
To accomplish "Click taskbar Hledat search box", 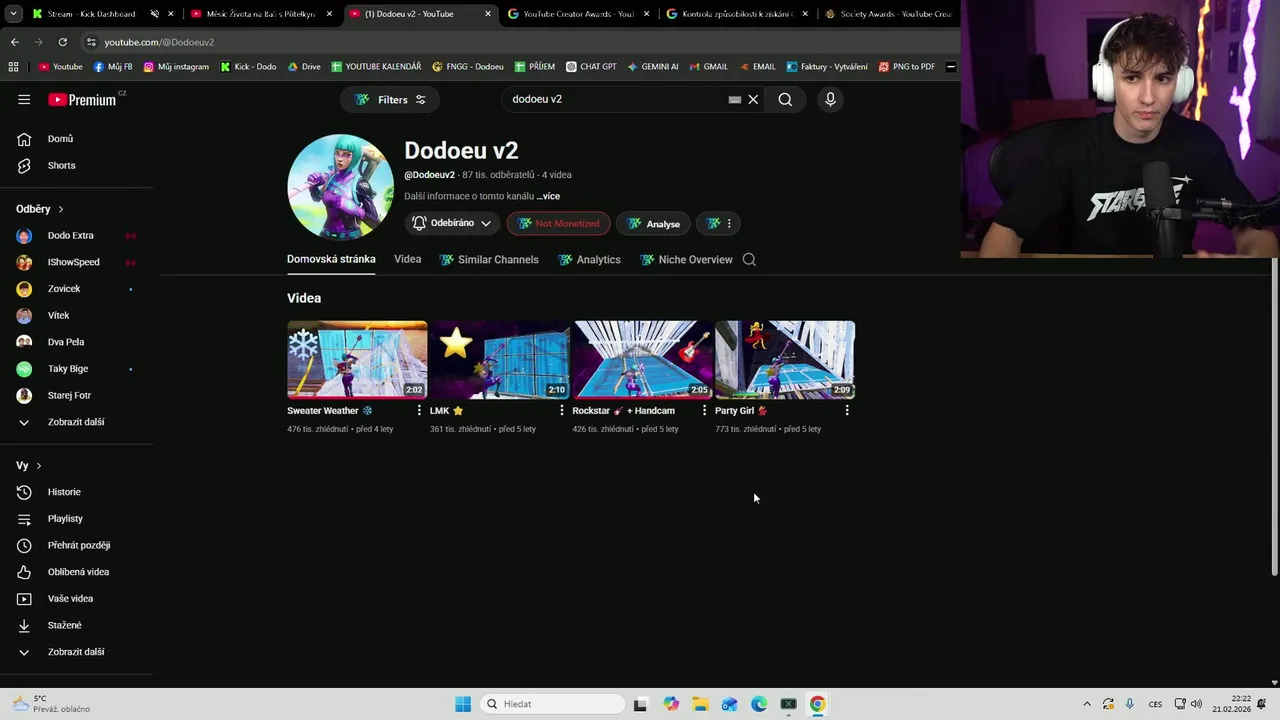I will click(x=551, y=704).
